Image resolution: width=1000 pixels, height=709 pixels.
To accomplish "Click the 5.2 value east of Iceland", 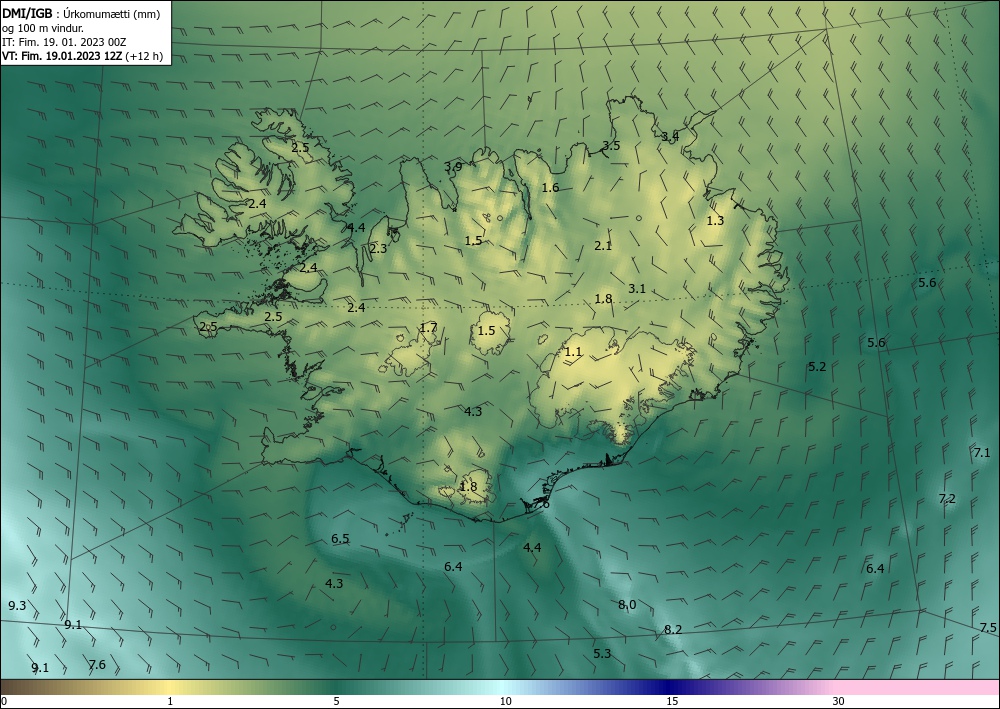I will click(x=817, y=367).
